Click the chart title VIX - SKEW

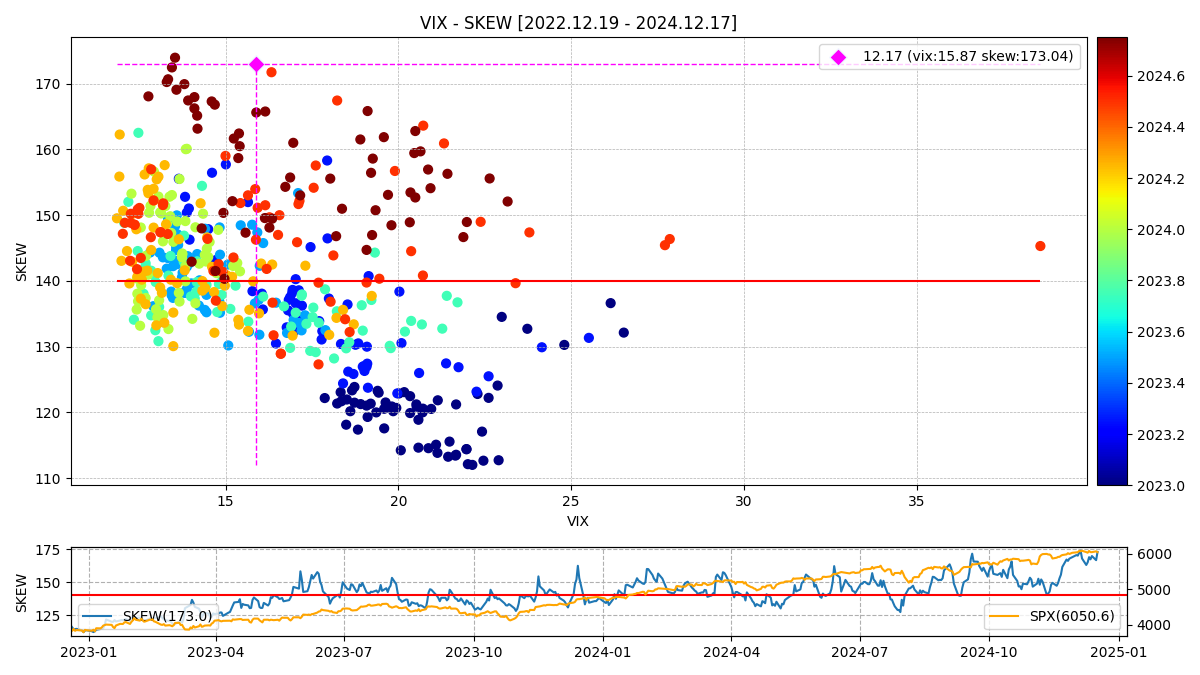[x=578, y=23]
